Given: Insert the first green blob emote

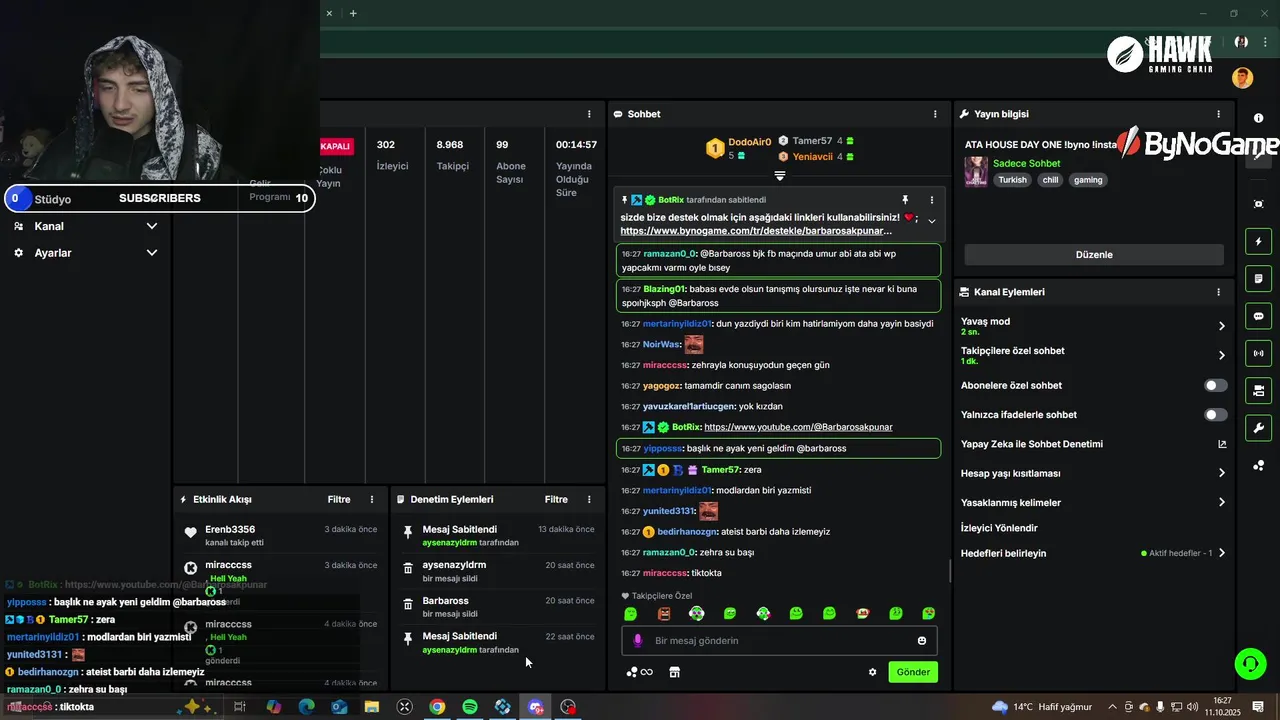Looking at the screenshot, I should (x=631, y=613).
